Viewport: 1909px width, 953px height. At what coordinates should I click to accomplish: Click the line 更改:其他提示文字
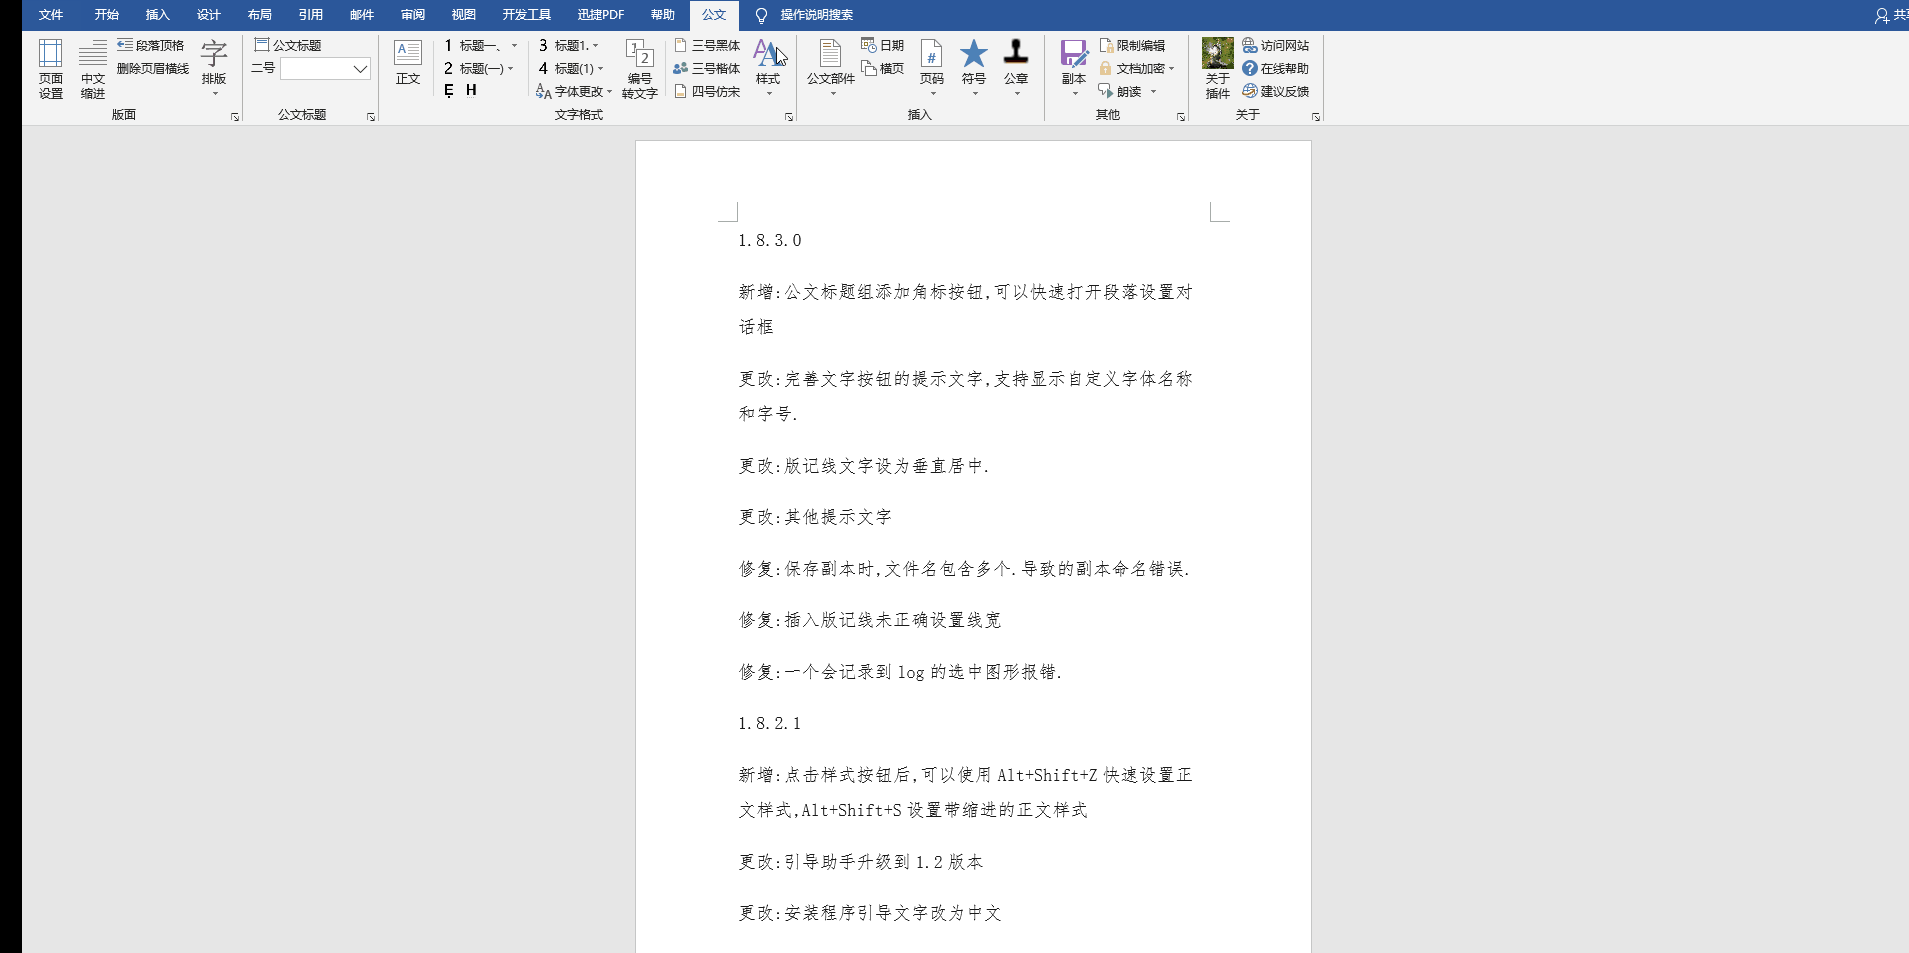815,517
